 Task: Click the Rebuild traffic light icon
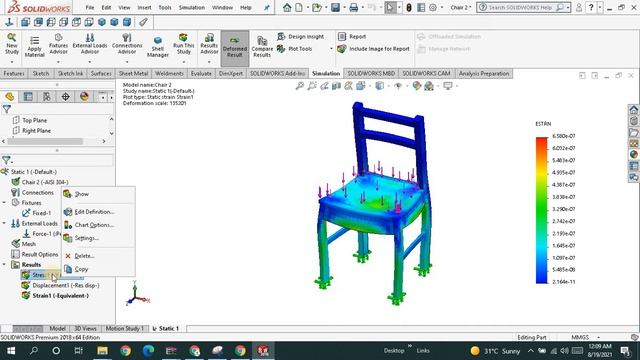pos(409,7)
